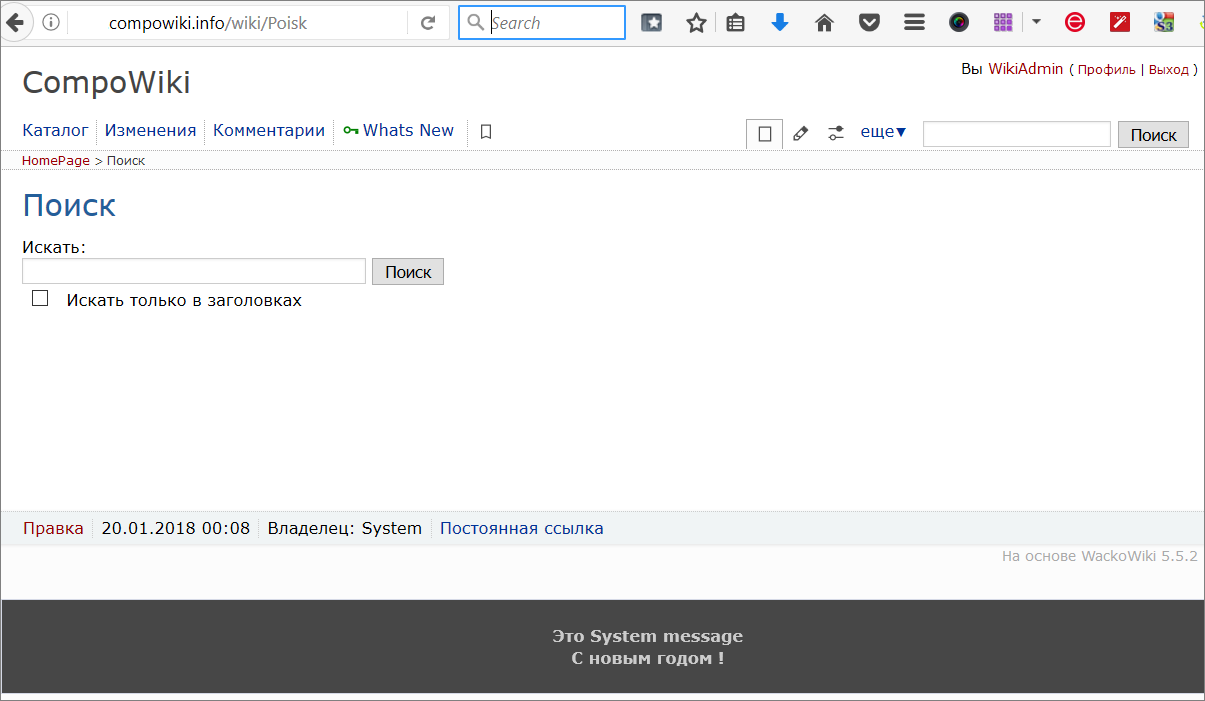Expand the 'еще' dropdown menu
This screenshot has width=1205, height=701.
883,132
